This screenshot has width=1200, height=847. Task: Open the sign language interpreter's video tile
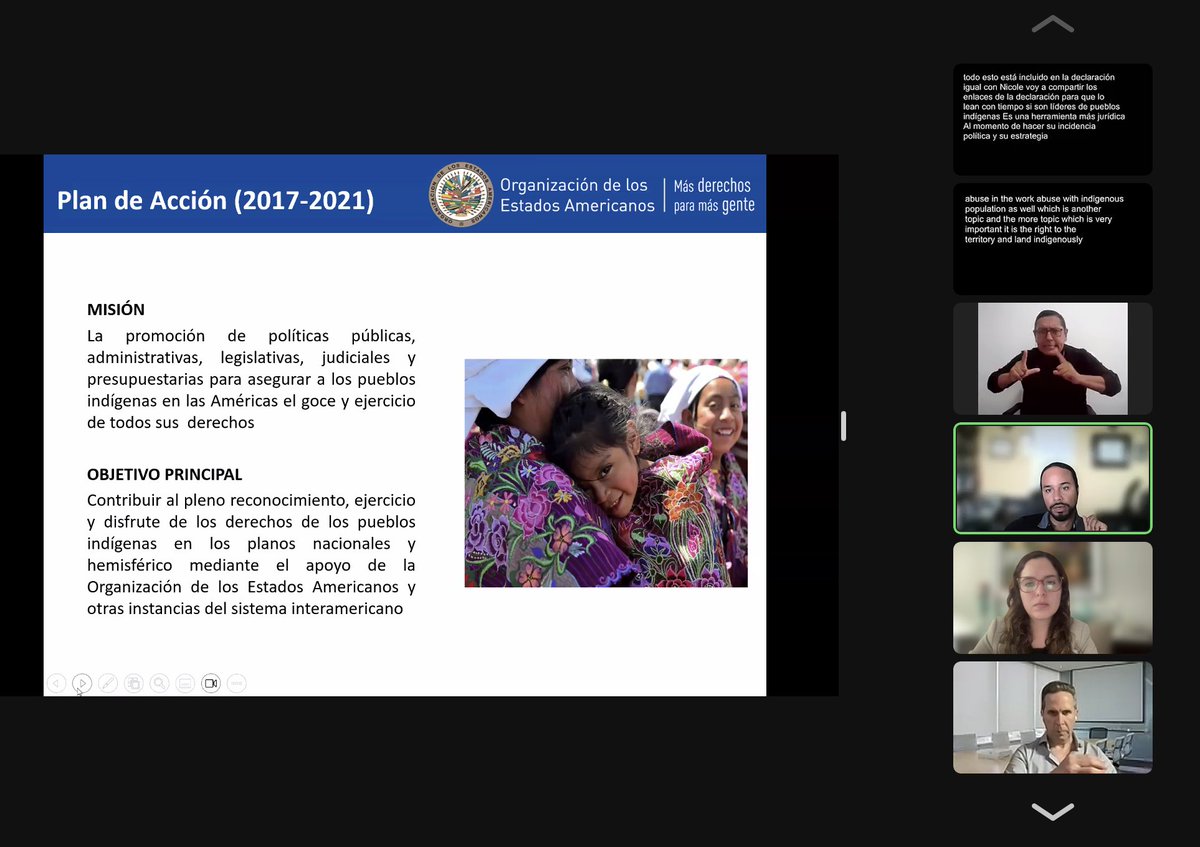tap(1052, 359)
